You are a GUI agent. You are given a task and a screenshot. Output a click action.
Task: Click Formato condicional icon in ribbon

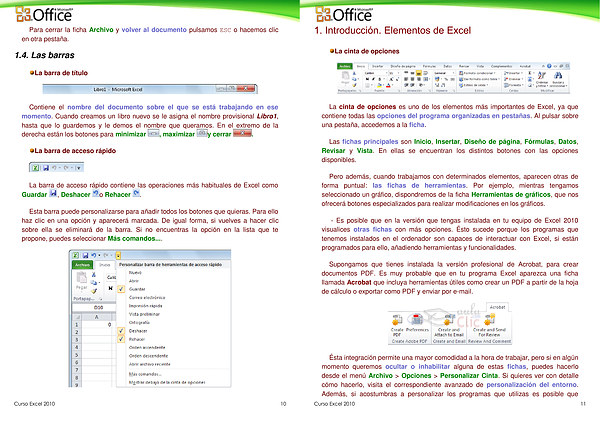pyautogui.click(x=461, y=73)
